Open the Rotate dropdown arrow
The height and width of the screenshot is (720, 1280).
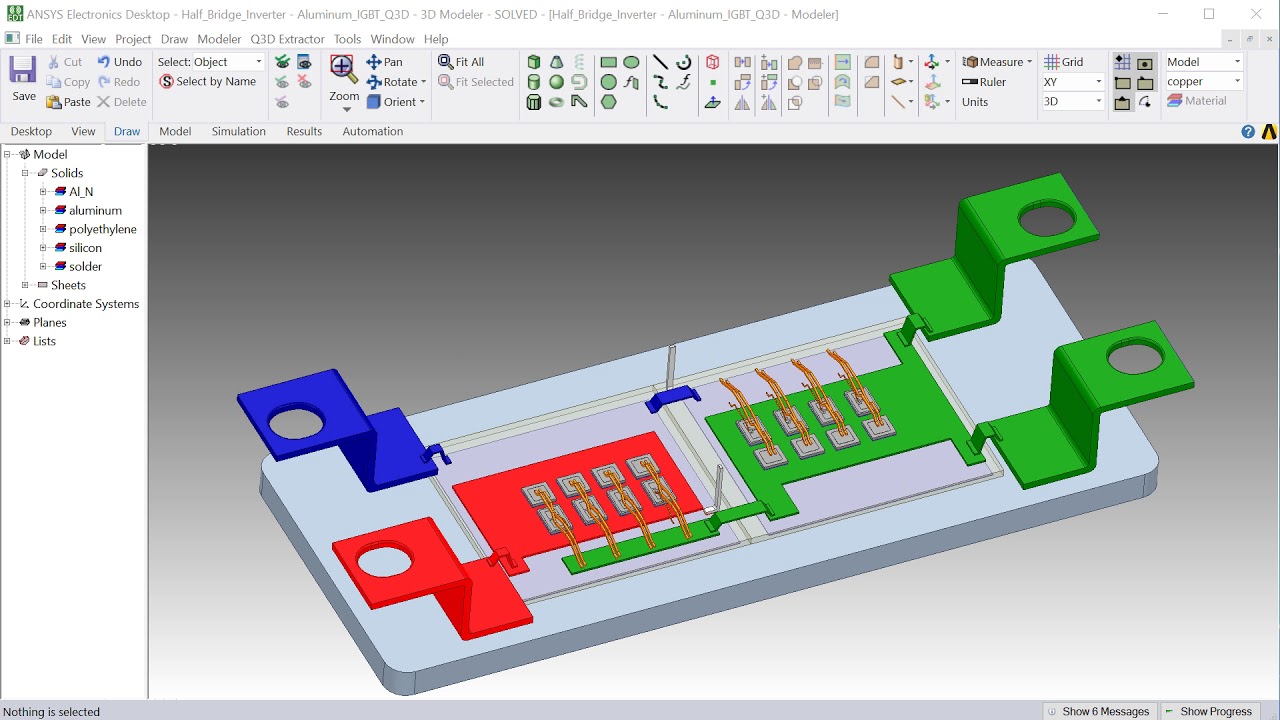click(x=423, y=82)
